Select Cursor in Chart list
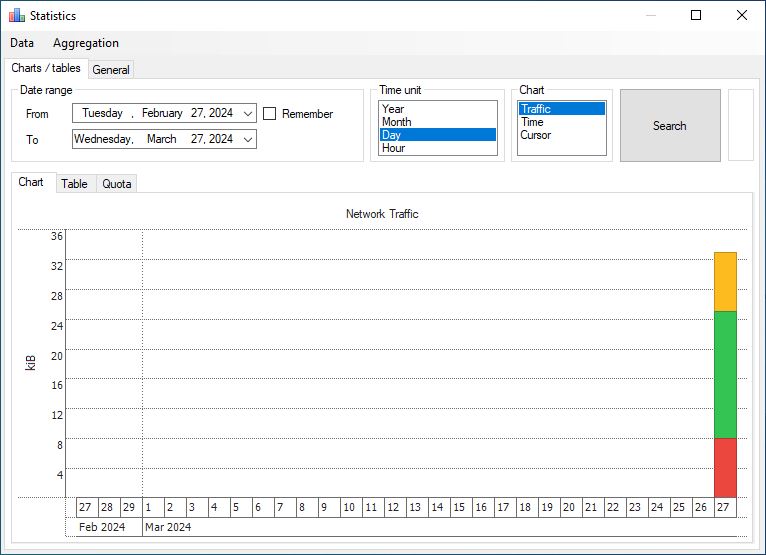The width and height of the screenshot is (766, 555). click(562, 135)
